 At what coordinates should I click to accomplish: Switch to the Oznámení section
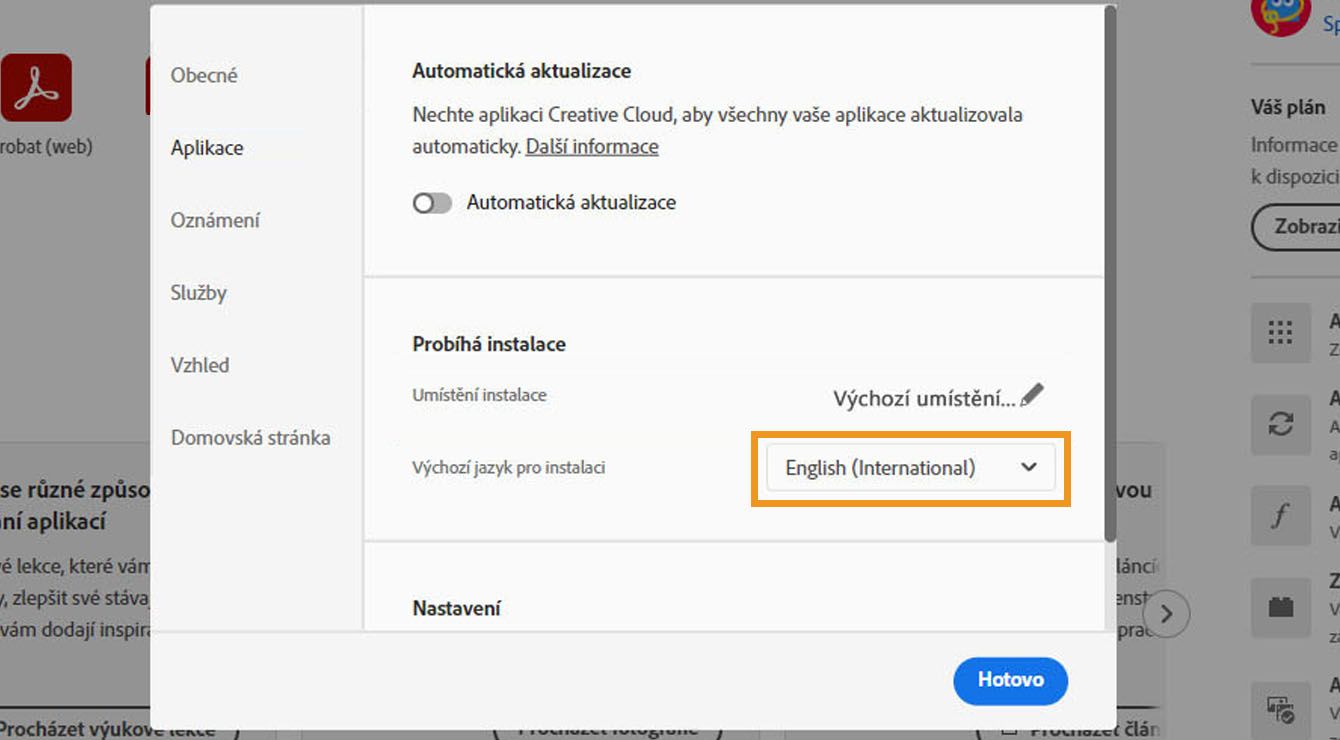tap(215, 219)
